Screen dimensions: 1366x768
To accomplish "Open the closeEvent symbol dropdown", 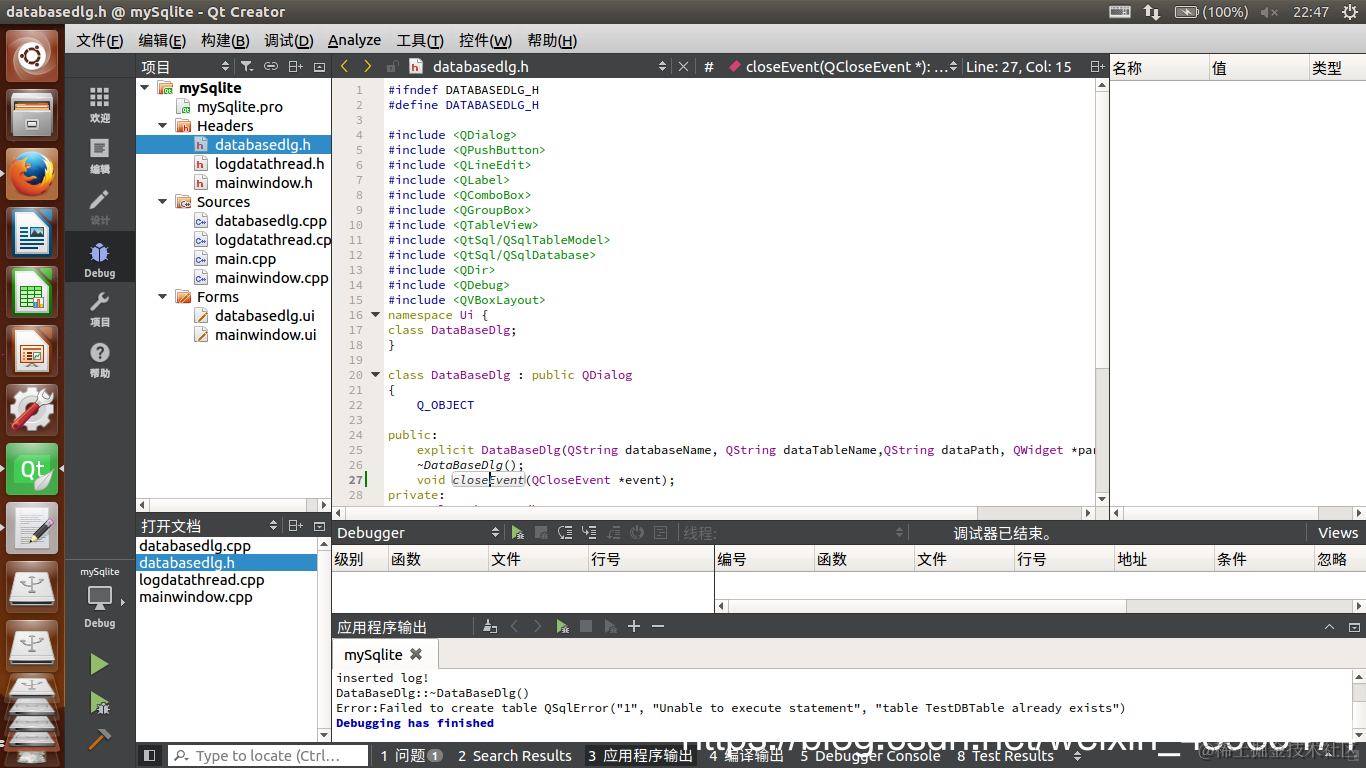I will [840, 66].
